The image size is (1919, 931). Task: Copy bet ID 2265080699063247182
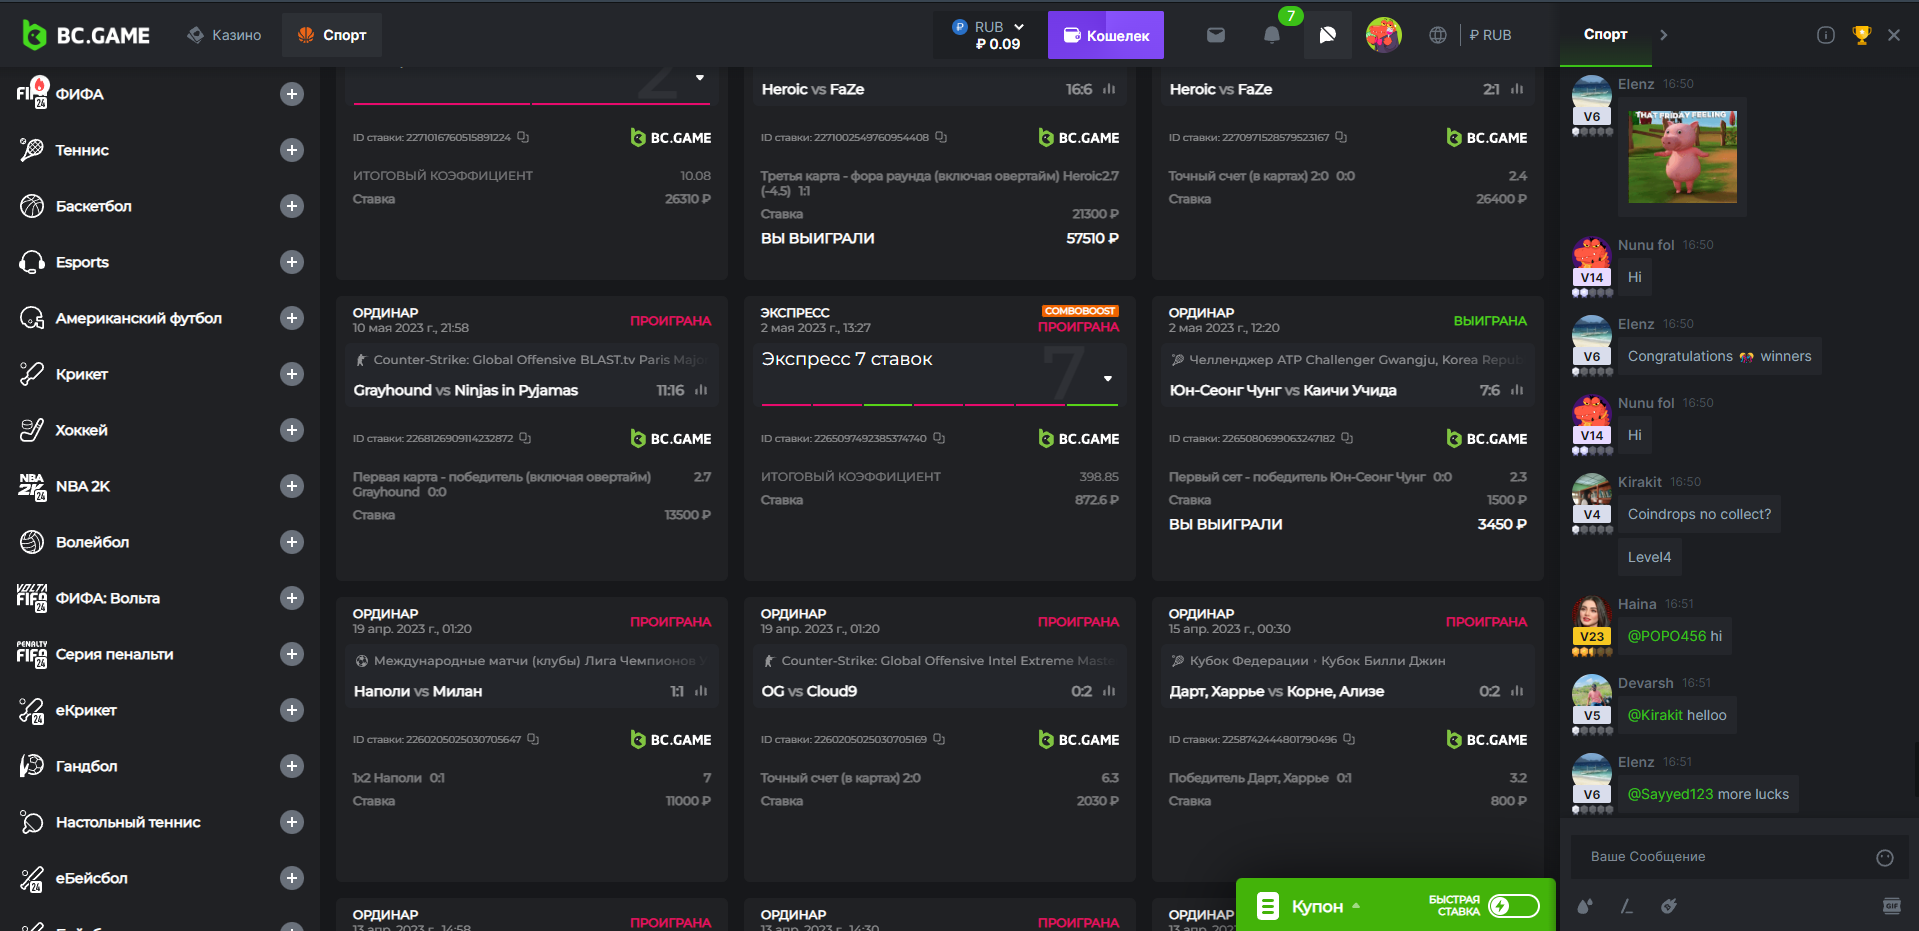point(1347,438)
